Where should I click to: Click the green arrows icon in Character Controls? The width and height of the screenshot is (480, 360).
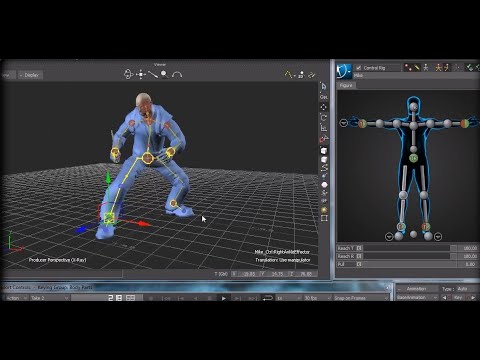470,67
